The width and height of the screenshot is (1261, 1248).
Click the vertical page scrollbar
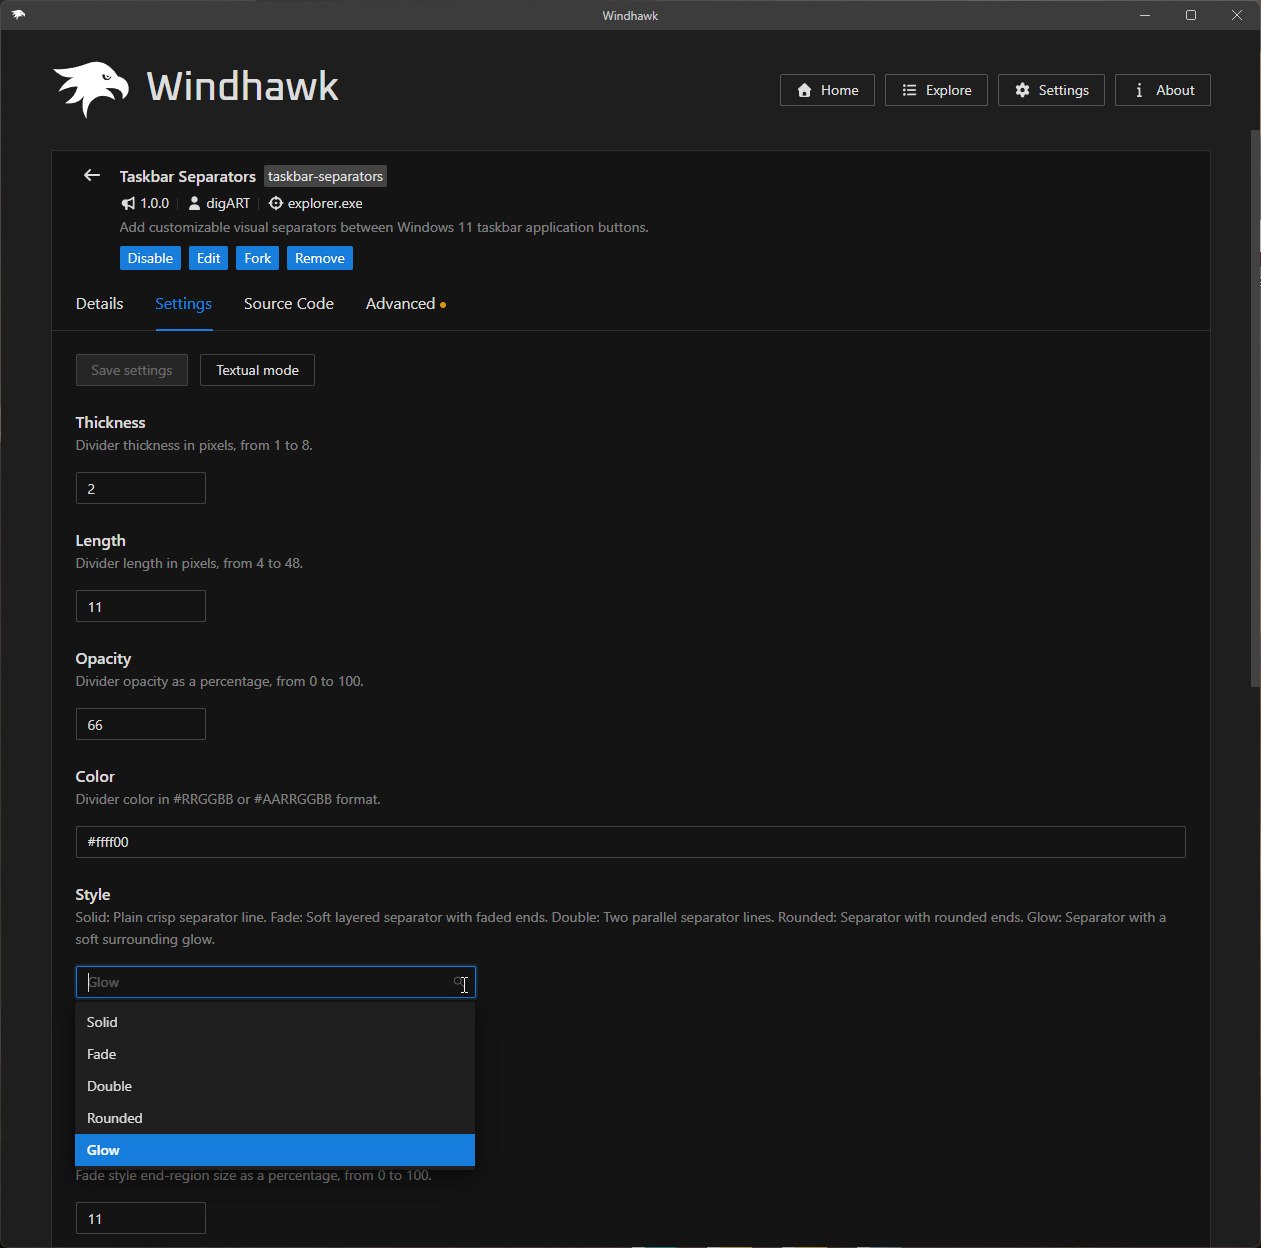pyautogui.click(x=1255, y=408)
